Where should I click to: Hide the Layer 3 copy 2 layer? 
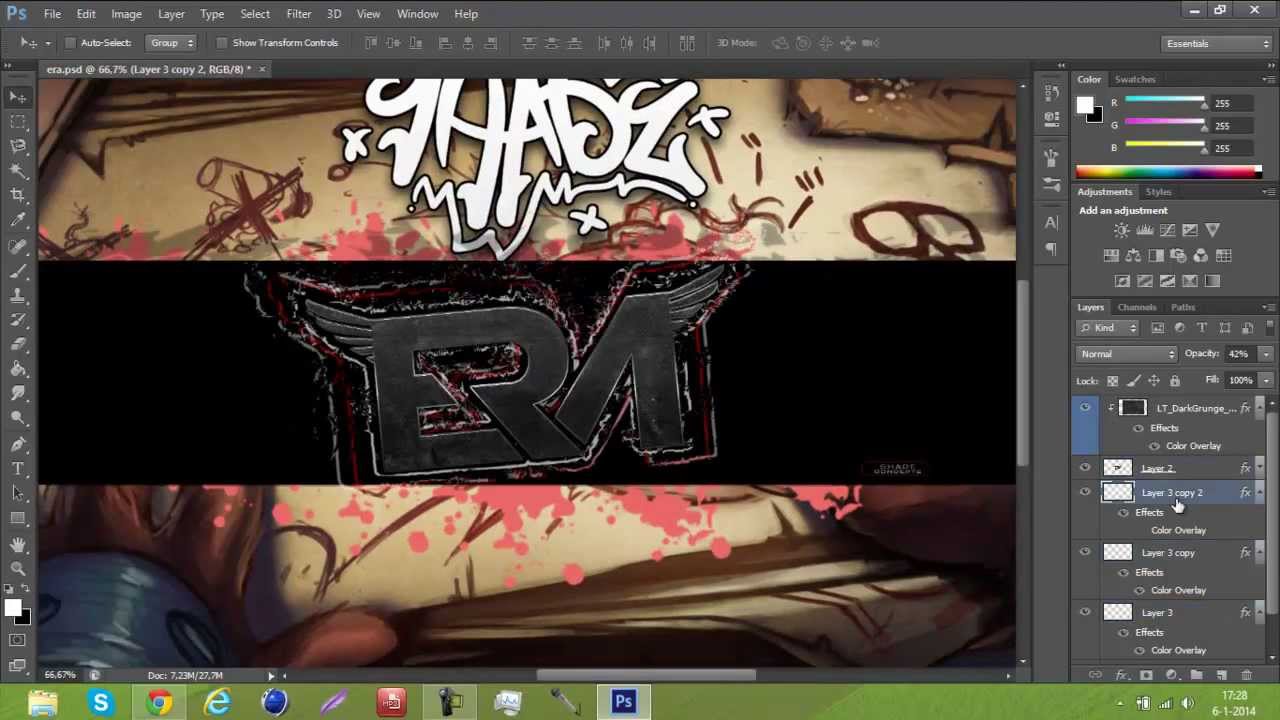[x=1085, y=492]
